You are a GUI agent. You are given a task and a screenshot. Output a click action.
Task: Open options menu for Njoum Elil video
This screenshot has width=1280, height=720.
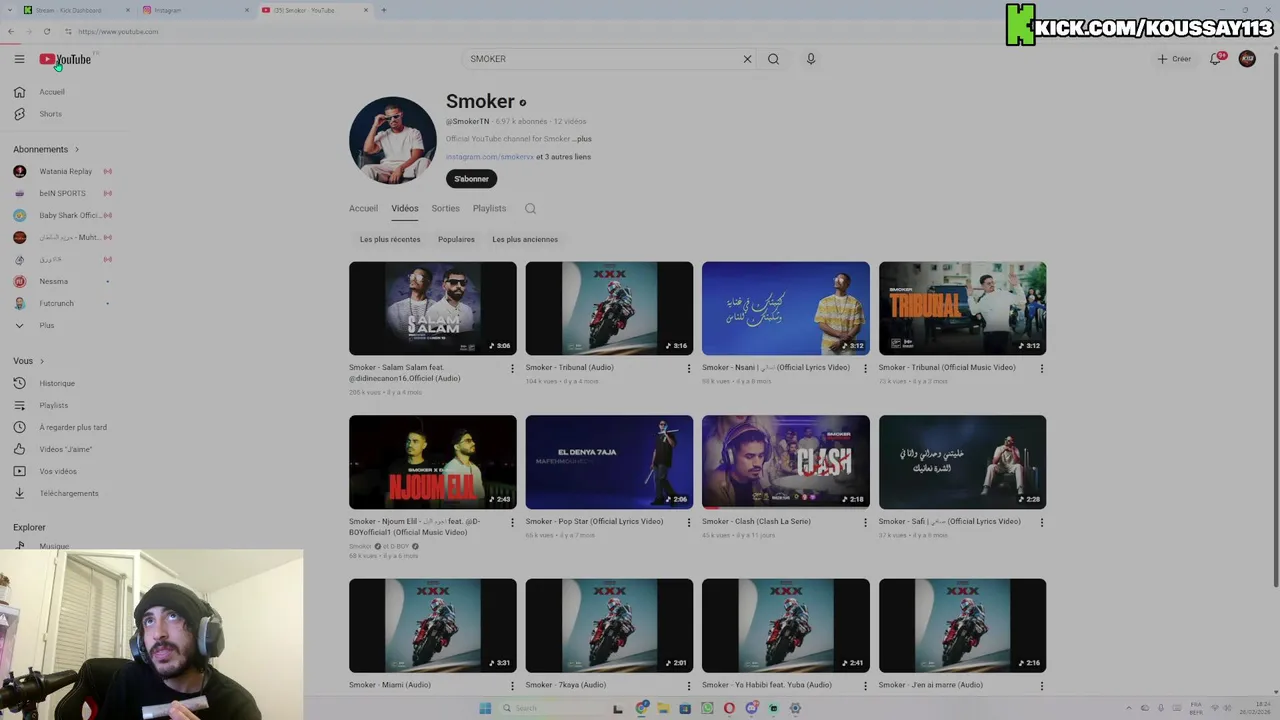(512, 522)
